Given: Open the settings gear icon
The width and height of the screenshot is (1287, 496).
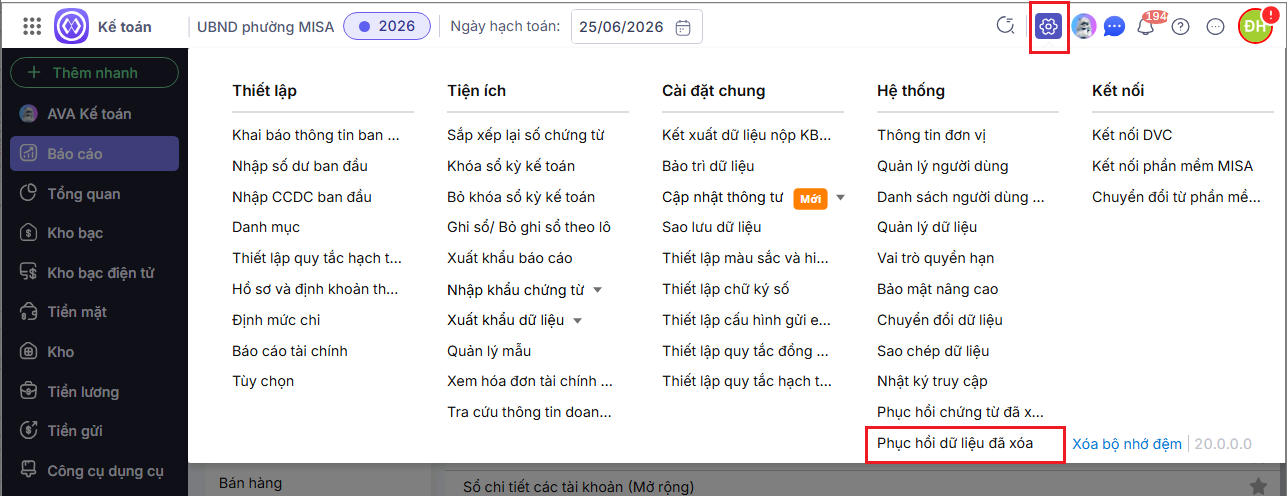Looking at the screenshot, I should (x=1048, y=27).
